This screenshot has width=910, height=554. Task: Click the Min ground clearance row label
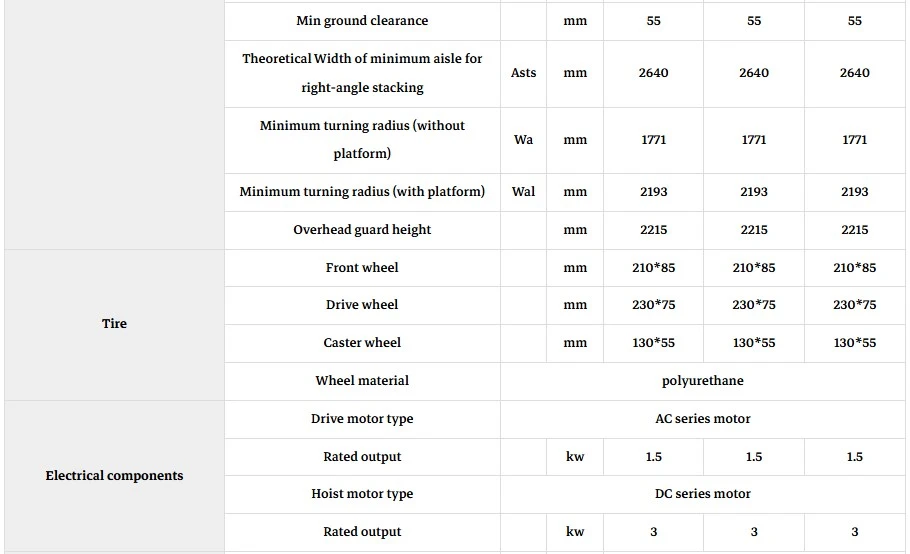pos(362,21)
